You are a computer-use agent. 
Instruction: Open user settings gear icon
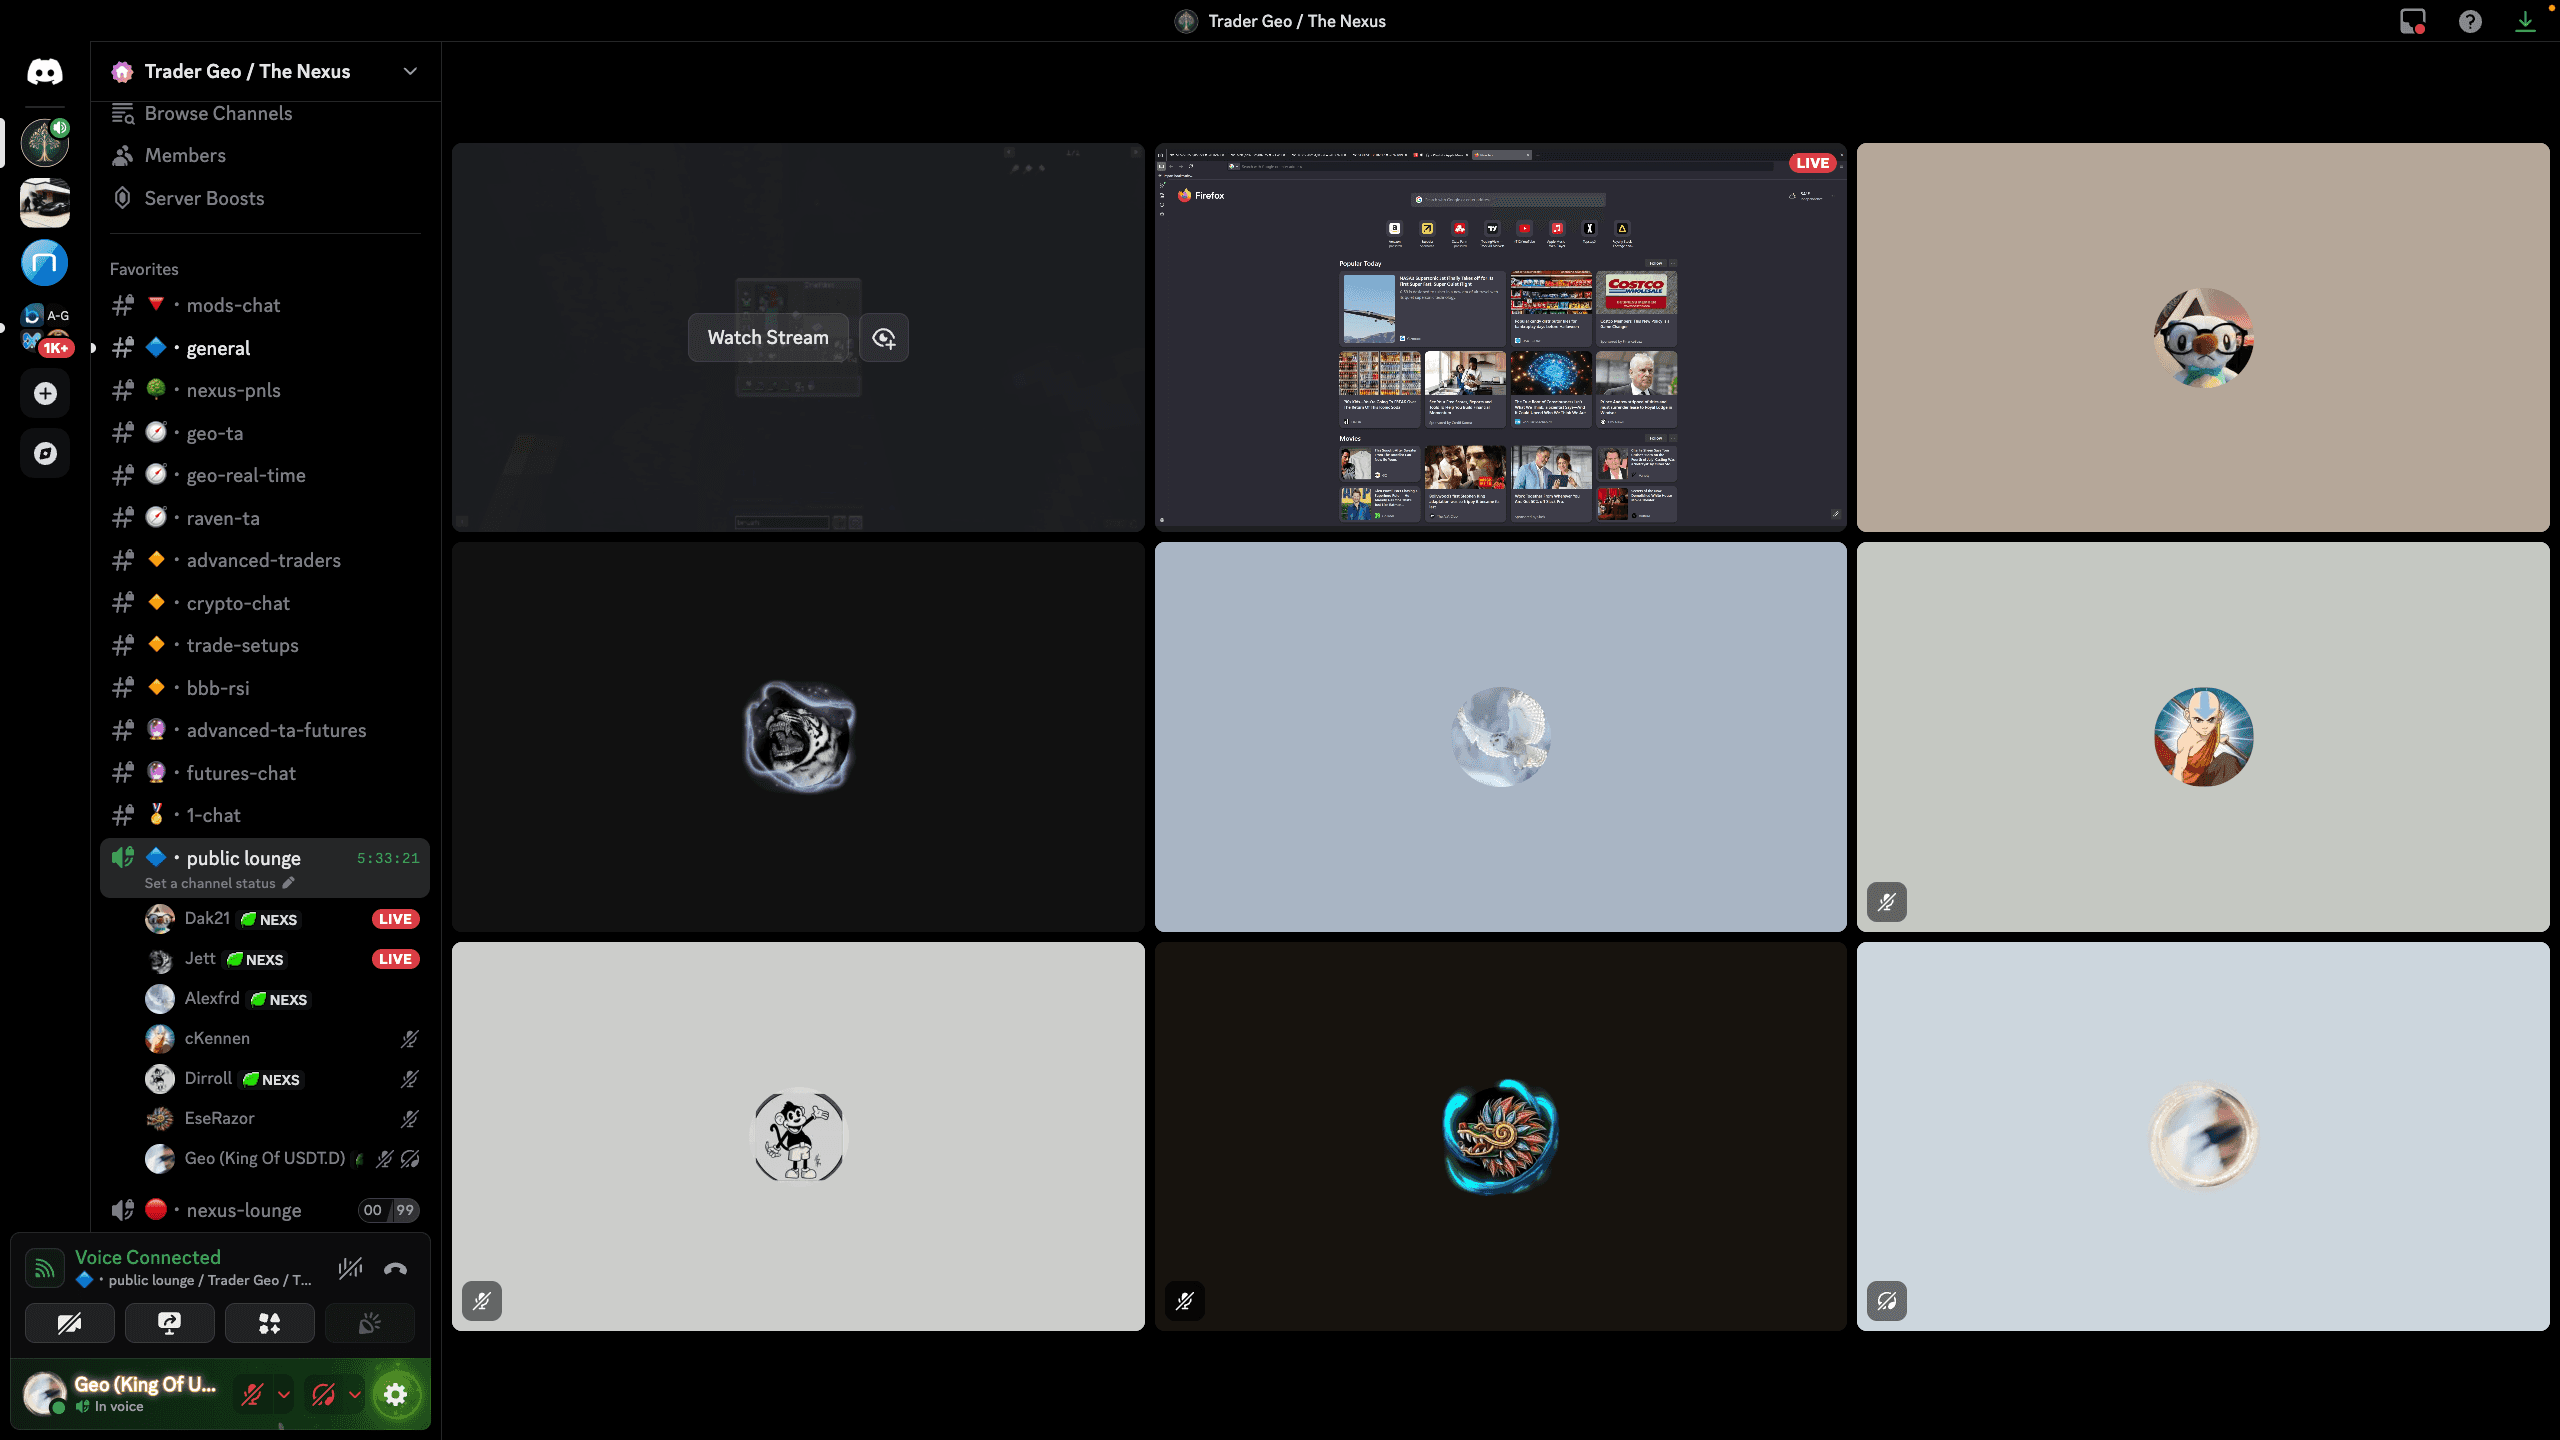pyautogui.click(x=396, y=1394)
